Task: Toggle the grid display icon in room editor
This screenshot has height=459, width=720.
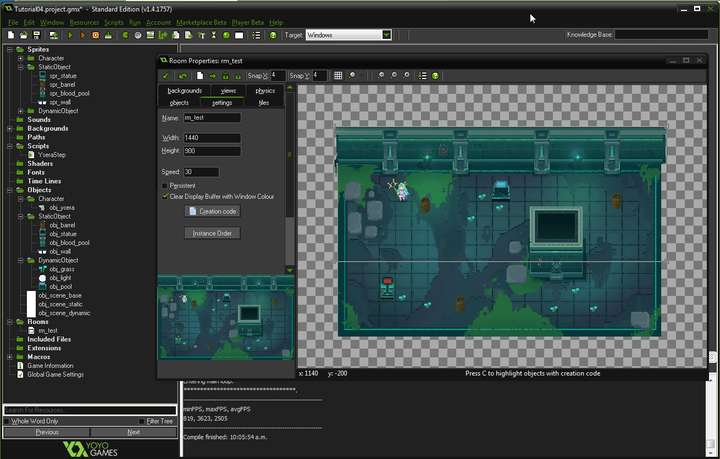Action: pyautogui.click(x=338, y=76)
